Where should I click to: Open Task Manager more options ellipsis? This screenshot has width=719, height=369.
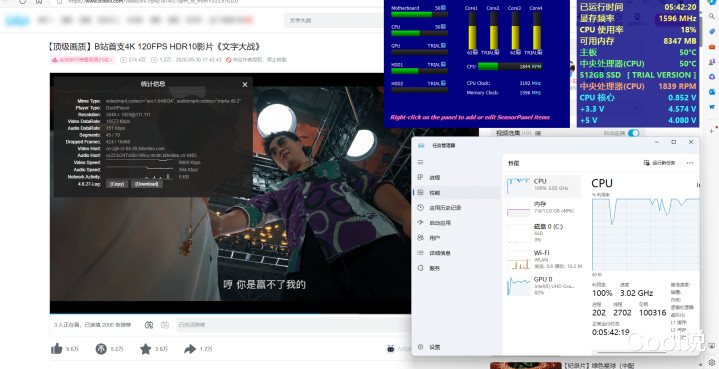coord(690,163)
